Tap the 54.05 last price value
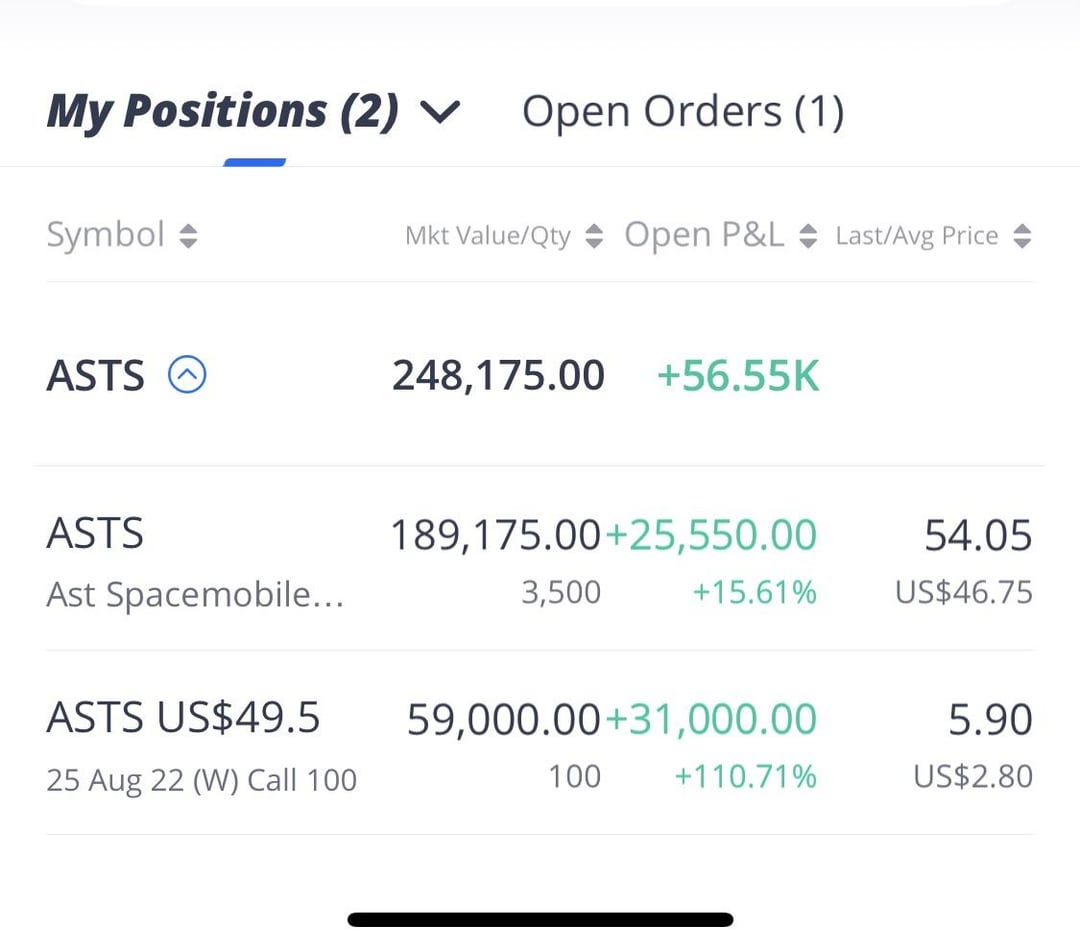 click(978, 535)
